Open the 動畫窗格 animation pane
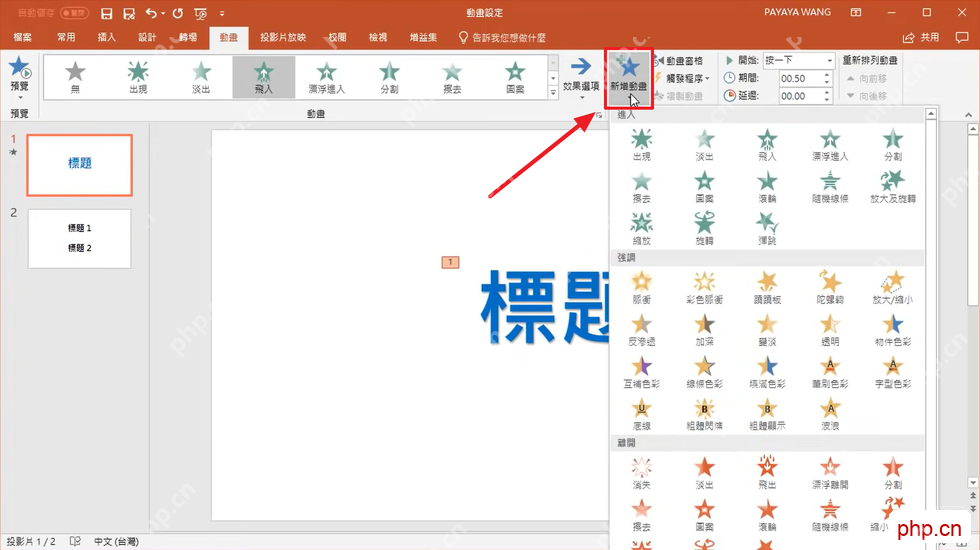 tap(679, 61)
